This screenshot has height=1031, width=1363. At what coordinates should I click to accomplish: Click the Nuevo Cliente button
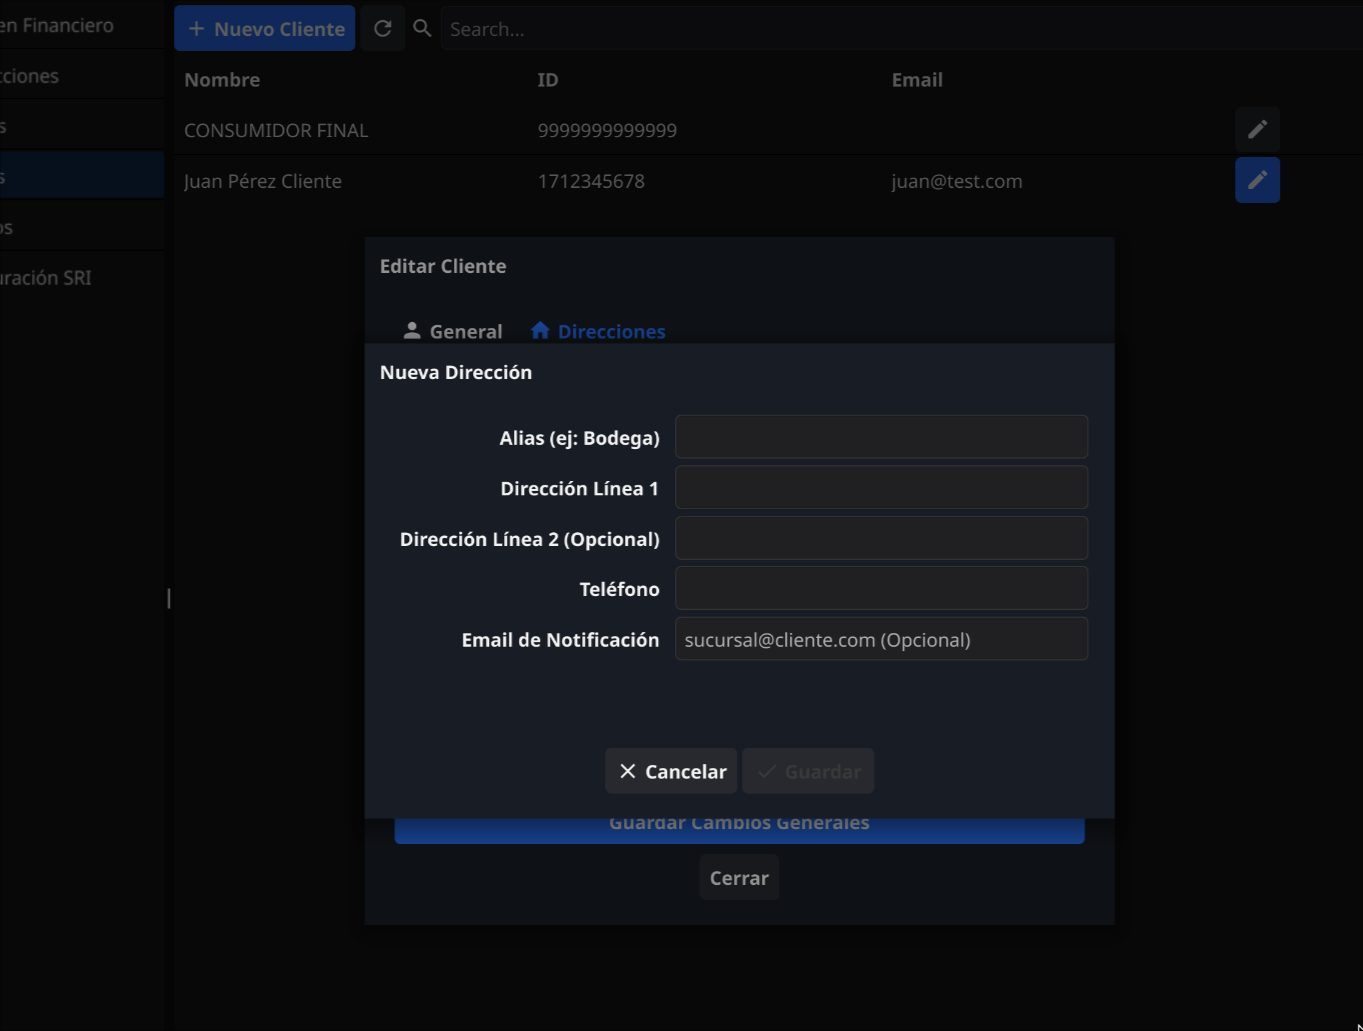click(265, 29)
